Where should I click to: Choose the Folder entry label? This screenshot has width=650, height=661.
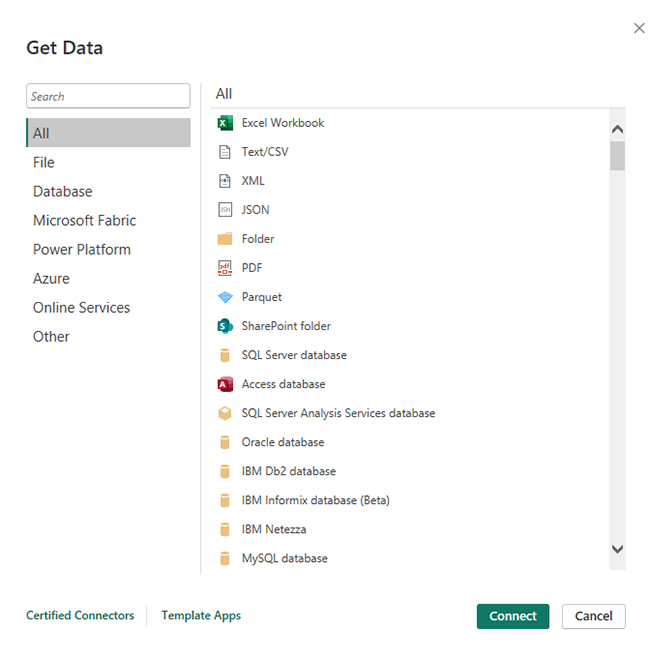tap(258, 239)
